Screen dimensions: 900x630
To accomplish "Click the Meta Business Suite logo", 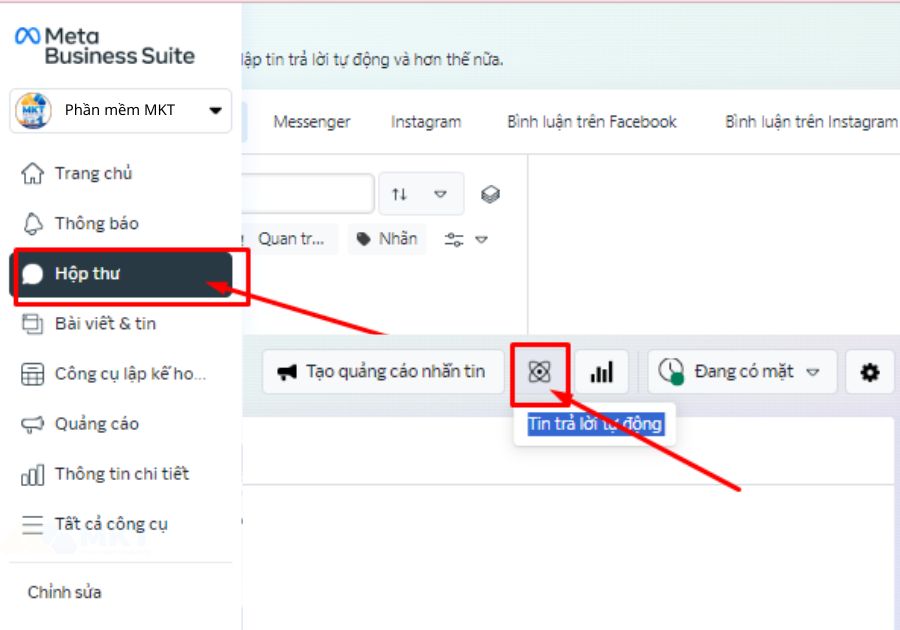I will click(105, 46).
